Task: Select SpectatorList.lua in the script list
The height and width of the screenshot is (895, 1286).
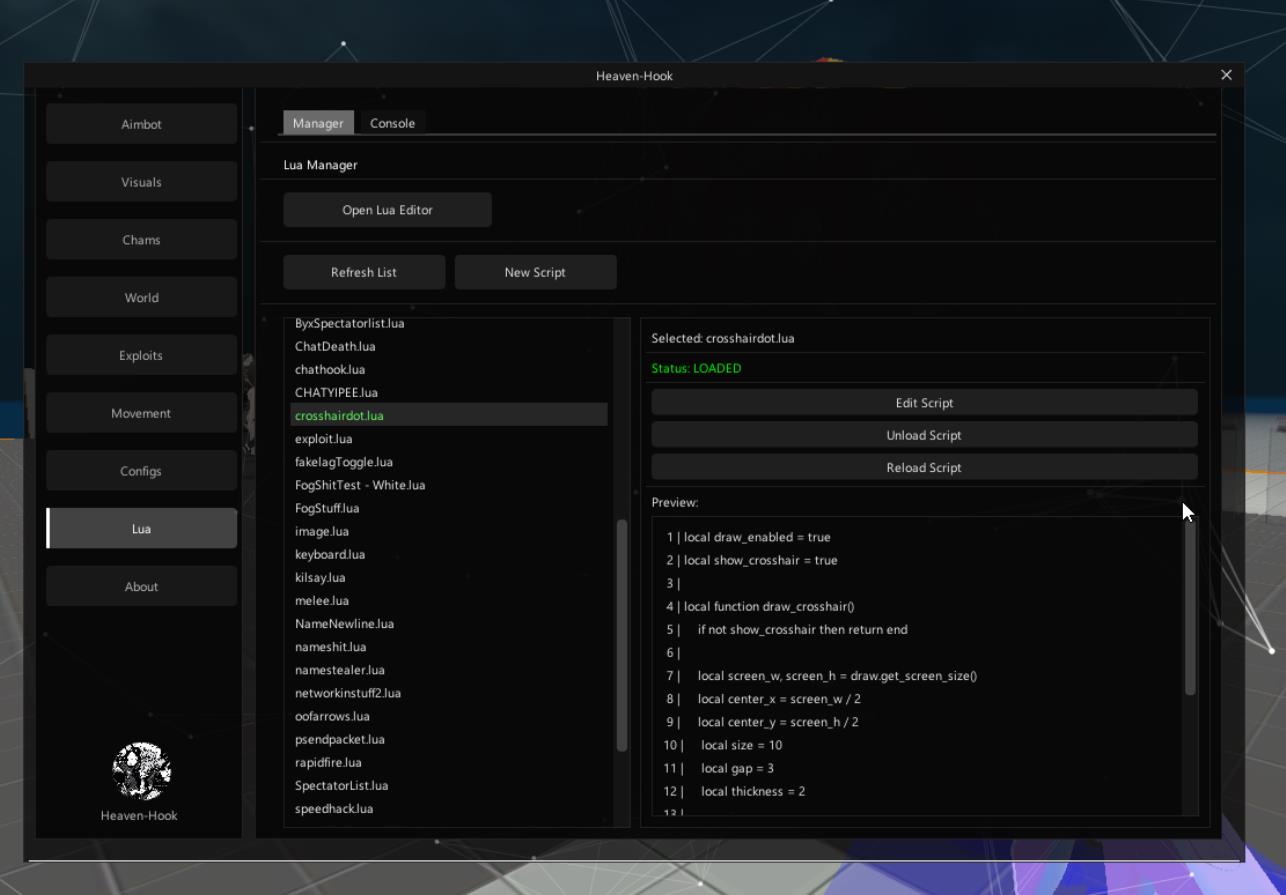Action: [x=341, y=786]
